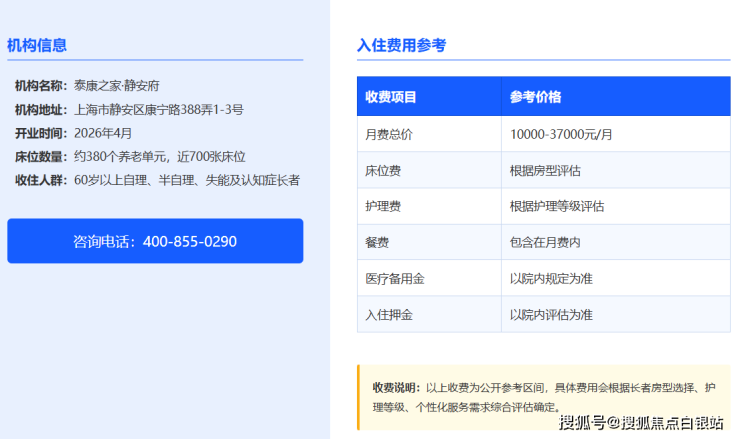Select the 以院内规定为准 cell
Viewport: 740px width, 439px height.
tap(616, 279)
